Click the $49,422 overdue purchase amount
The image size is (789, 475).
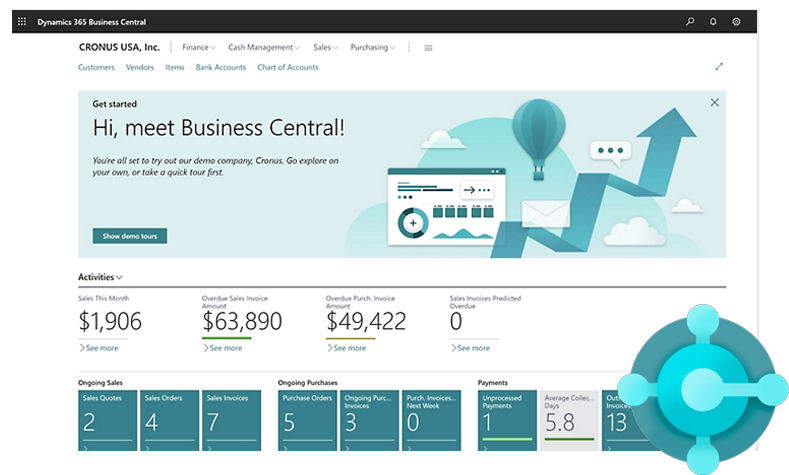(x=366, y=322)
